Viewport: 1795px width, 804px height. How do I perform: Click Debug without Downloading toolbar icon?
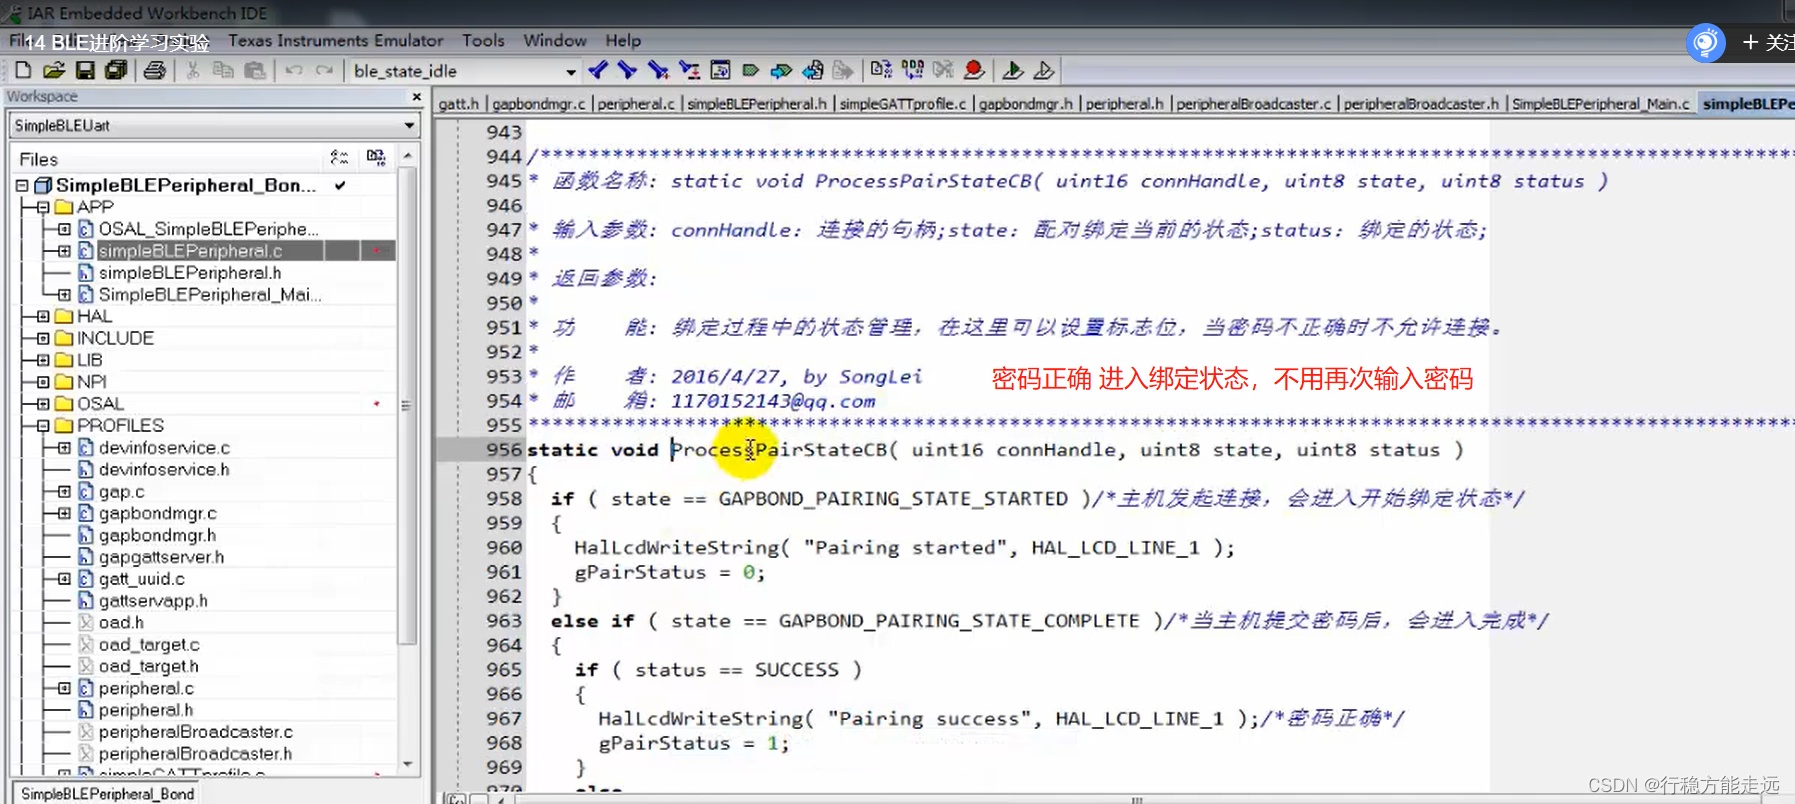coord(1043,70)
